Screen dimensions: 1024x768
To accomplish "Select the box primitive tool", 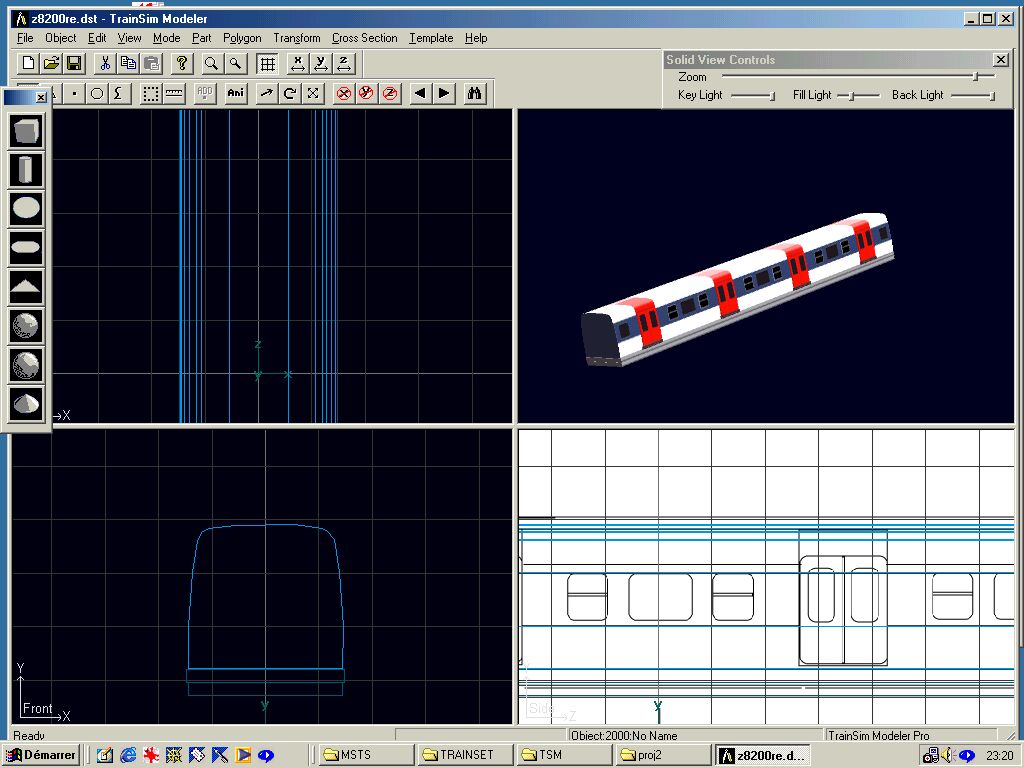I will [x=26, y=131].
